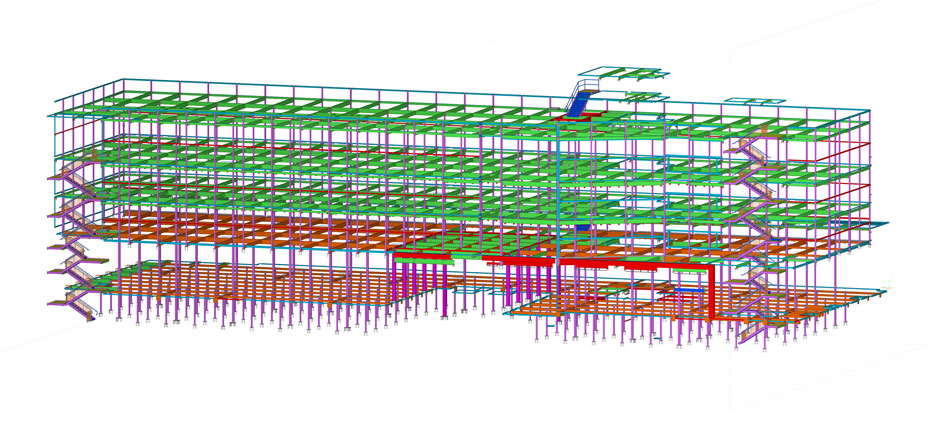Select the blue rooftop staircase

click(579, 101)
